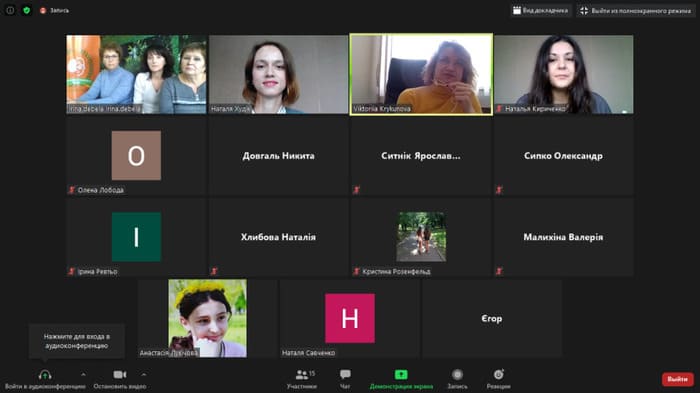Toggle the camera with the stop video icon
Image resolution: width=700 pixels, height=393 pixels.
pos(120,375)
